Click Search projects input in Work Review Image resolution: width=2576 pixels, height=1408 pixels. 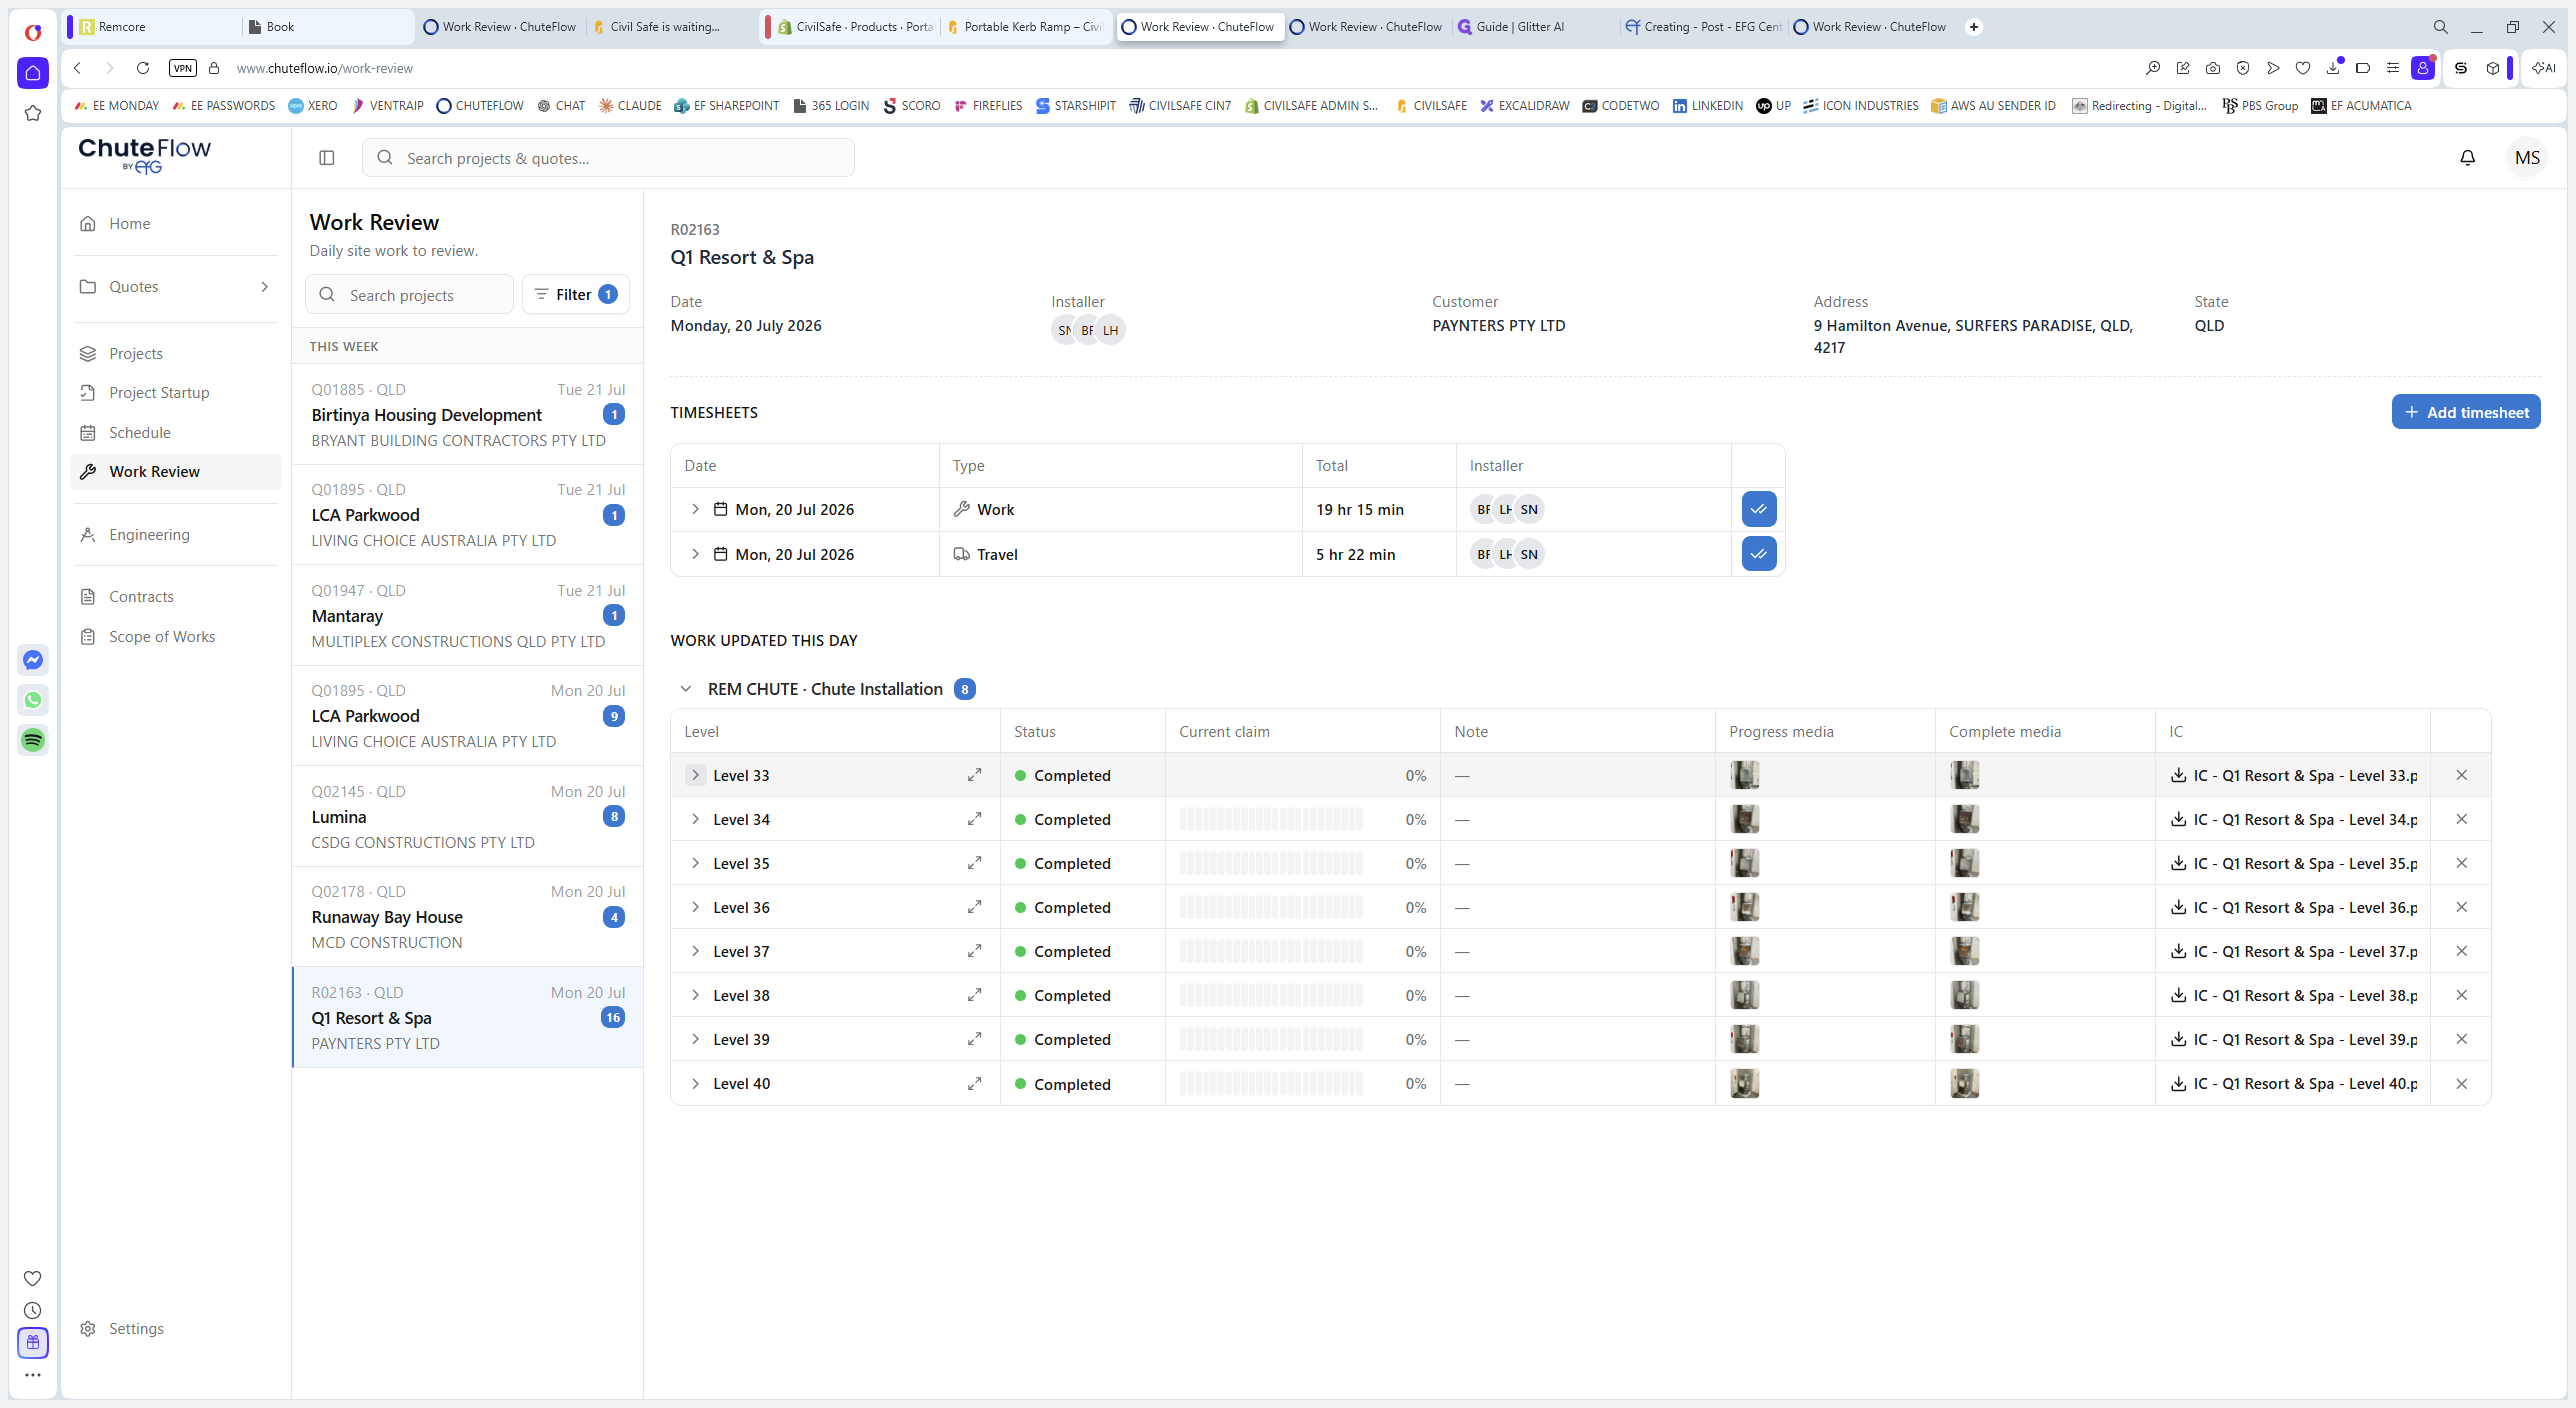pyautogui.click(x=409, y=294)
